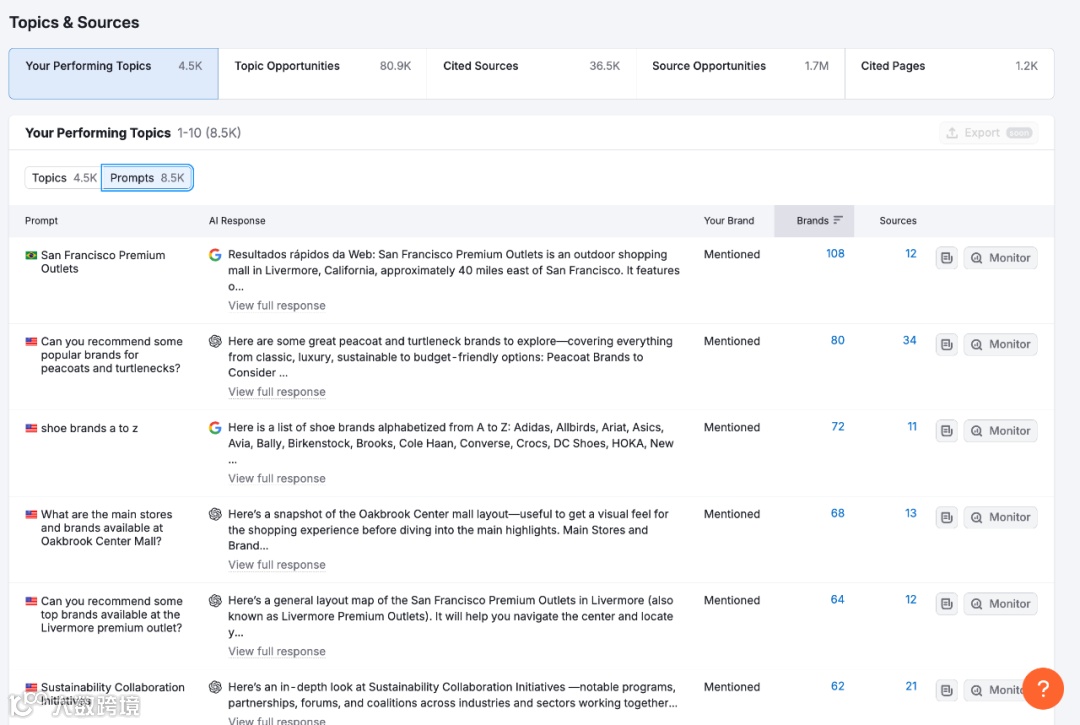This screenshot has width=1080, height=725.
Task: Monitor the peacoats and turtlenecks prompt
Action: point(1000,345)
